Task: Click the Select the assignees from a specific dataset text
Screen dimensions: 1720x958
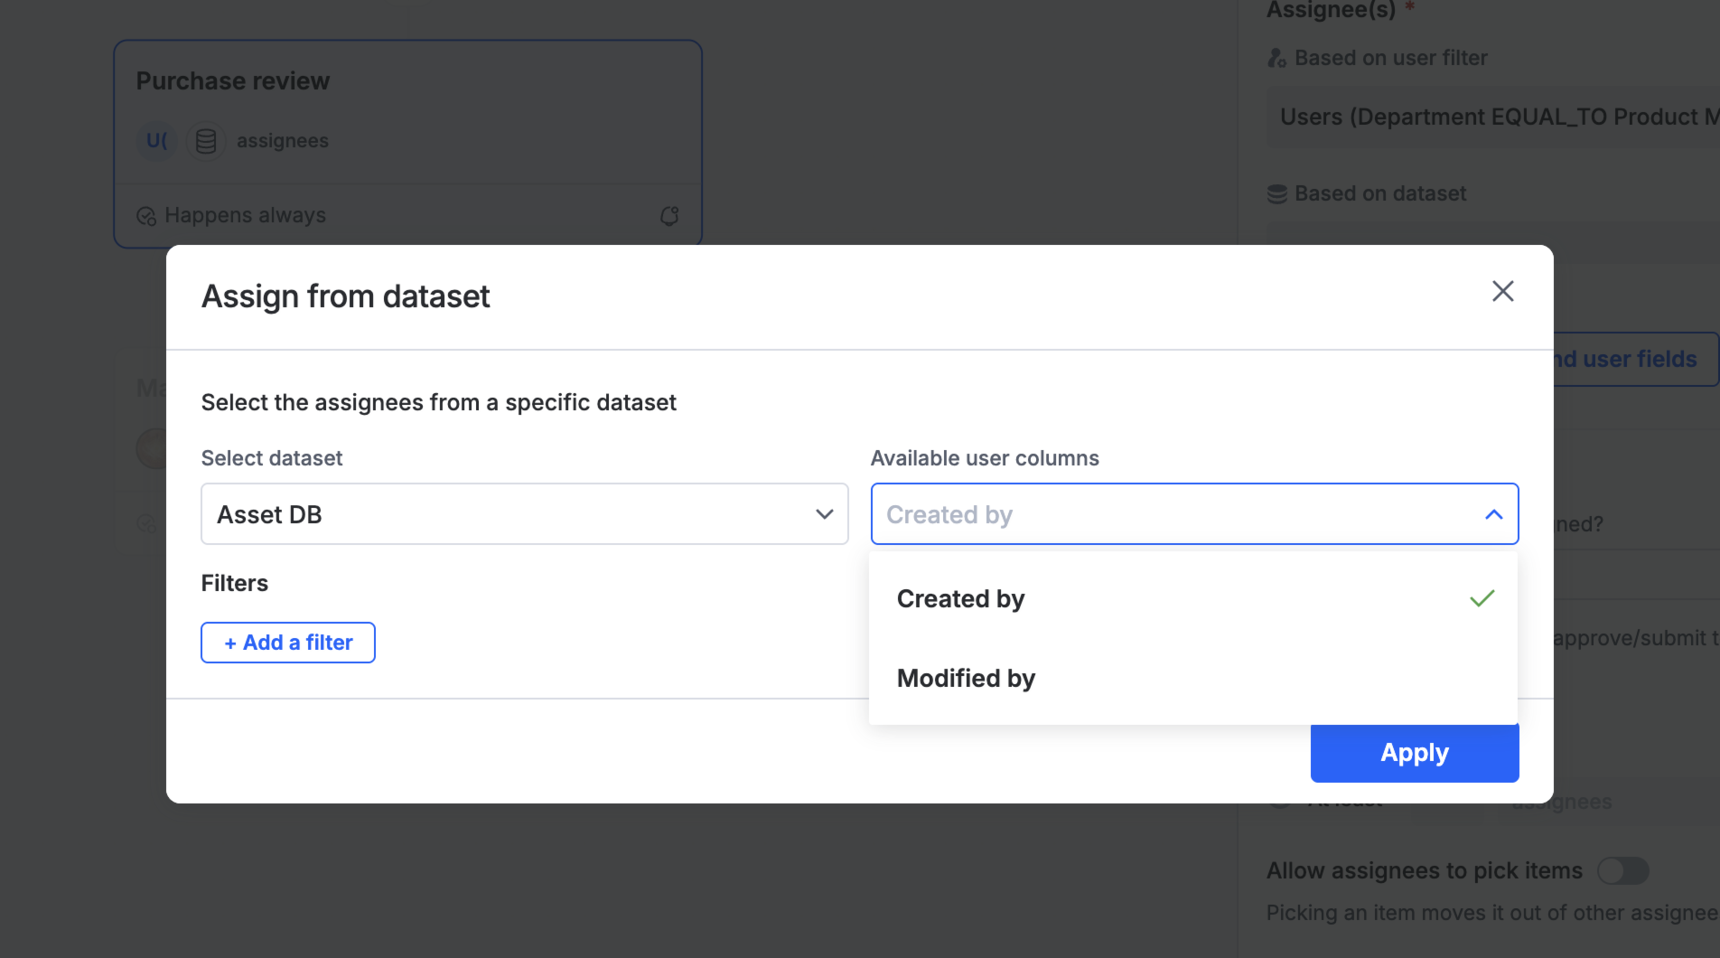Action: pyautogui.click(x=439, y=402)
